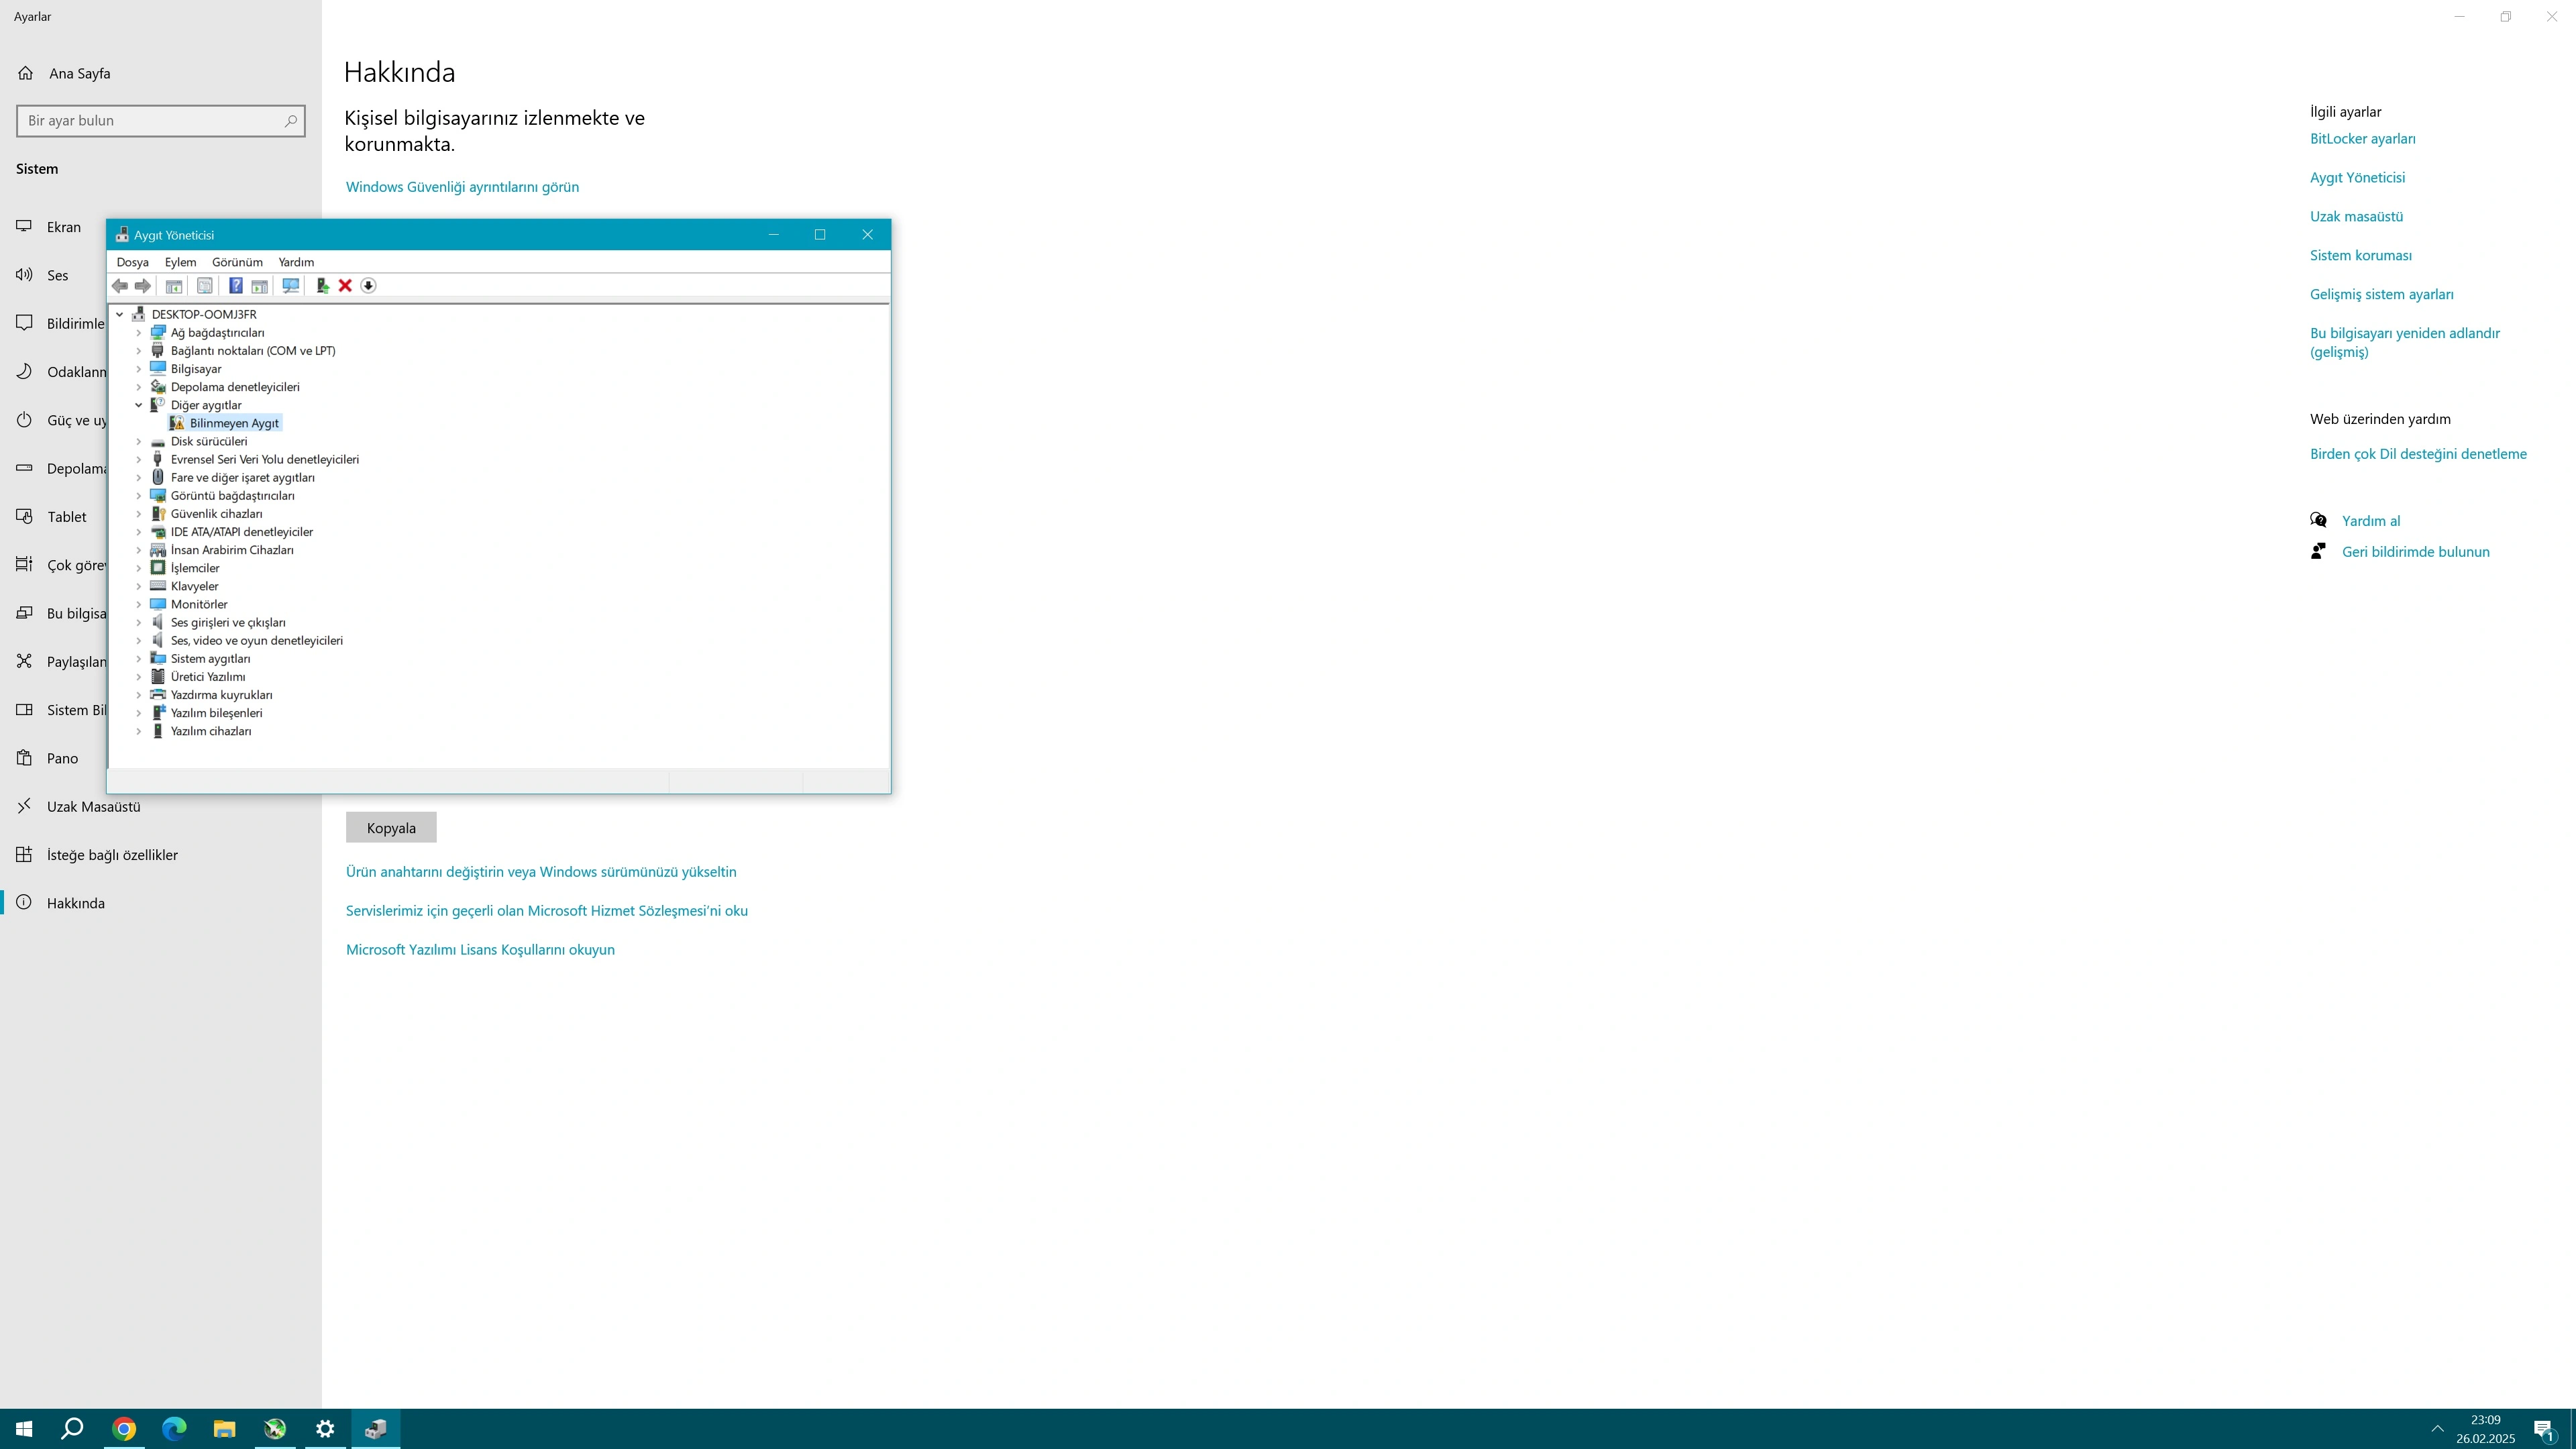The height and width of the screenshot is (1449, 2576).
Task: Click the Update driver icon with green arrow
Action: [322, 286]
